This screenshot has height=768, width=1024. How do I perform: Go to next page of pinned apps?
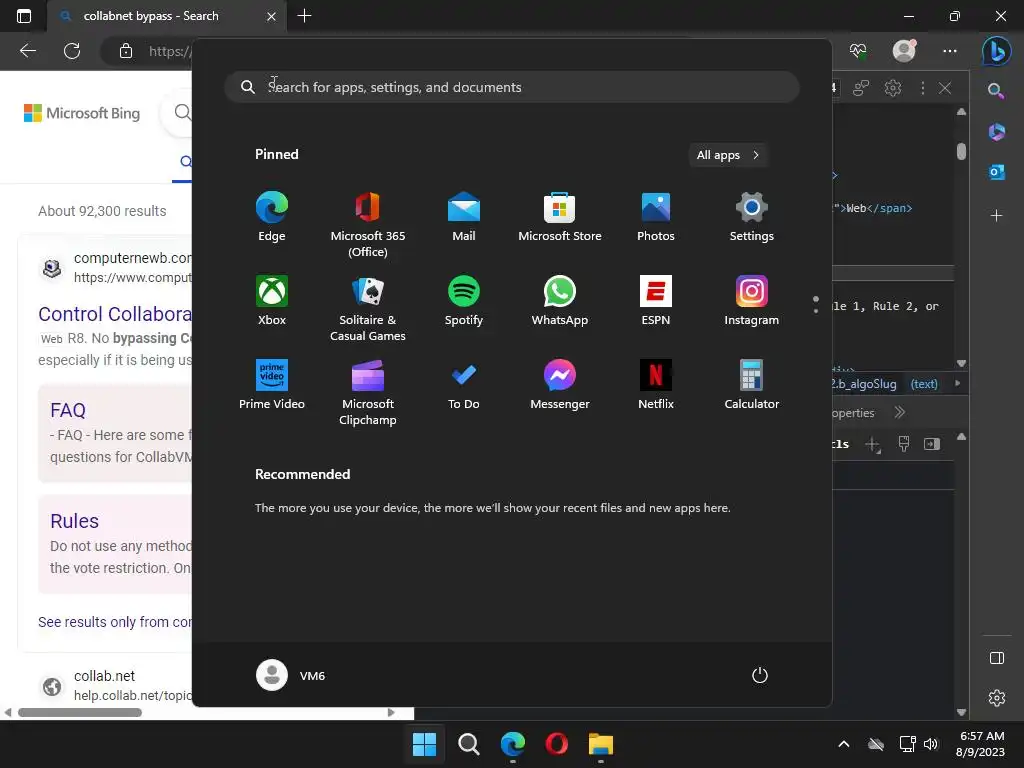point(816,310)
